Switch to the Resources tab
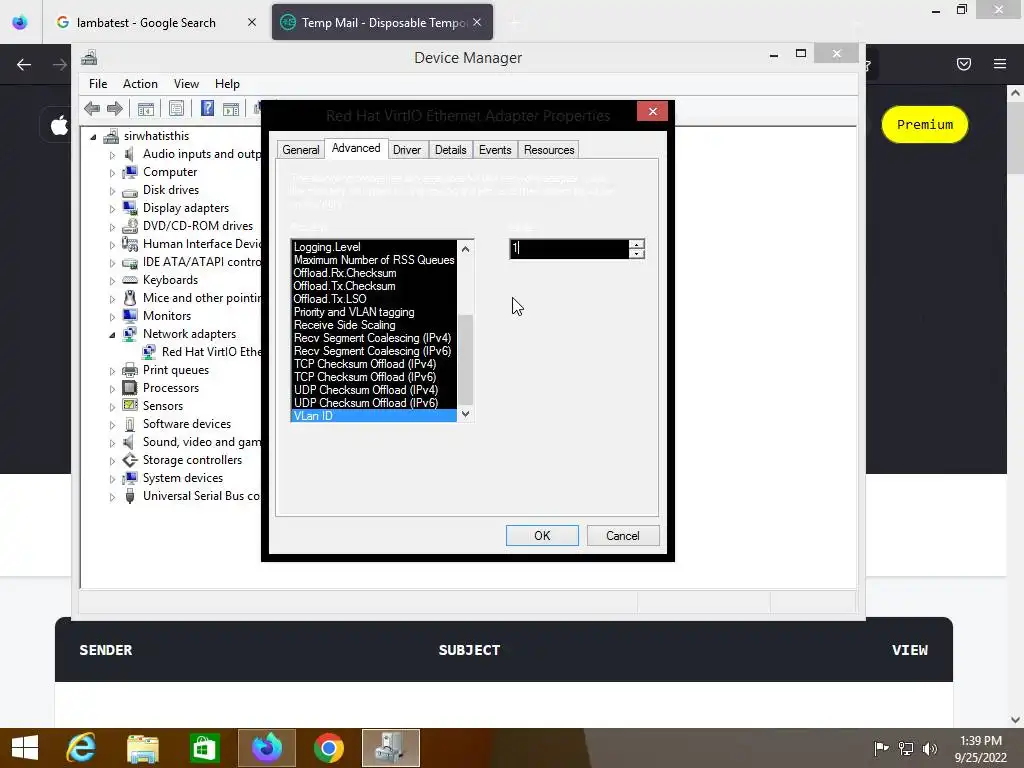This screenshot has height=768, width=1024. 549,150
